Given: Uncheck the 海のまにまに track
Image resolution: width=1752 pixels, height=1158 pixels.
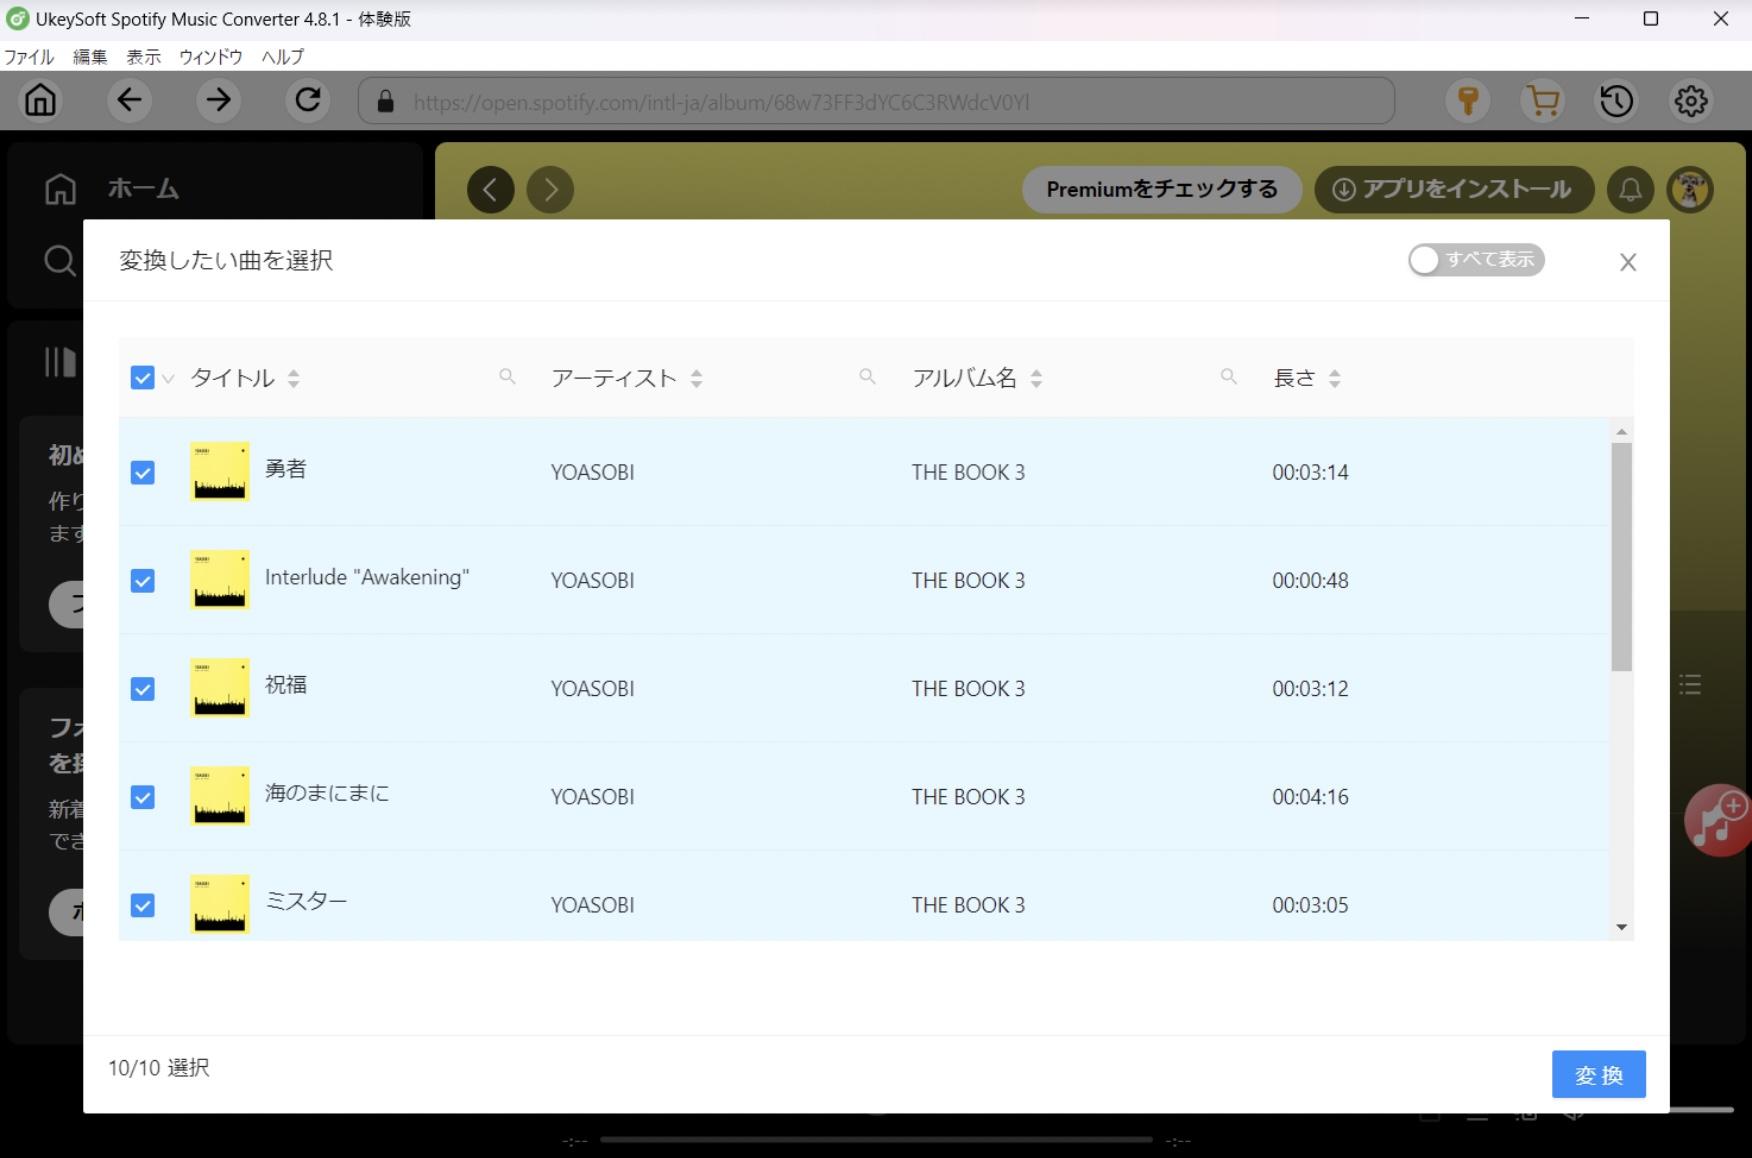Looking at the screenshot, I should click(142, 796).
